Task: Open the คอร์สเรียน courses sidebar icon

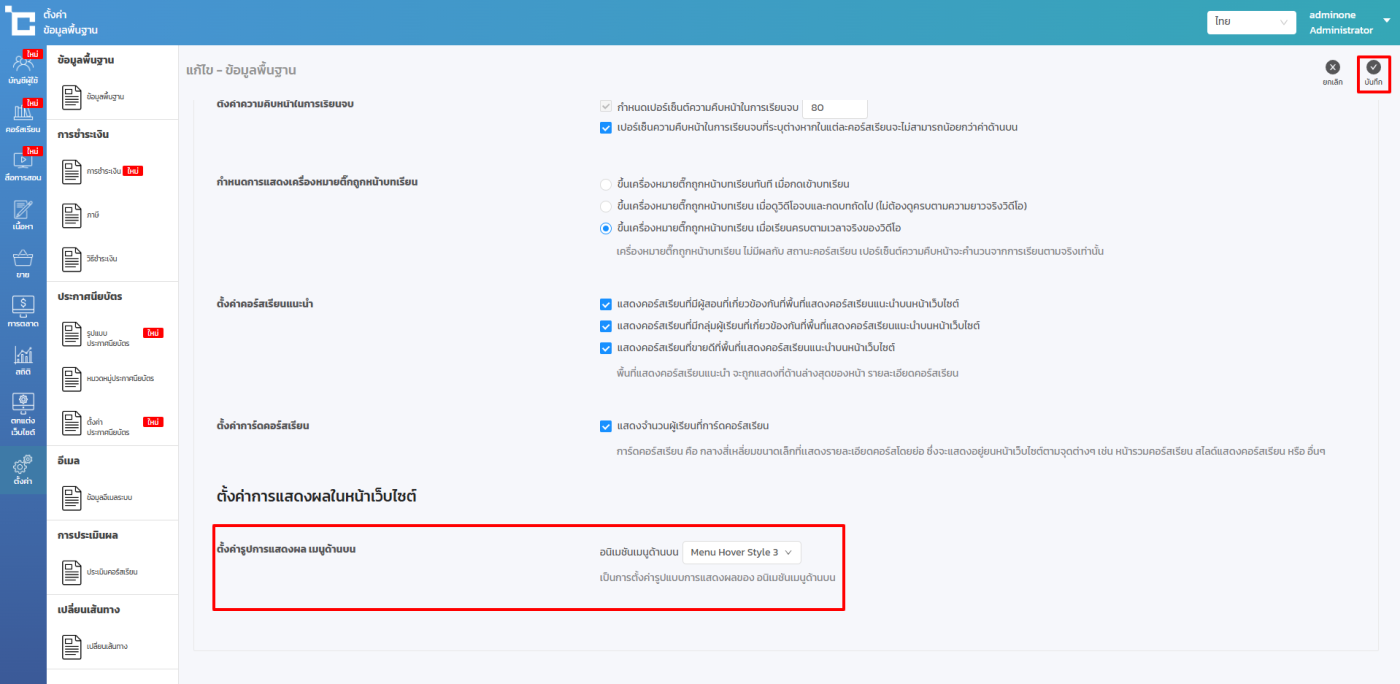Action: (22, 117)
